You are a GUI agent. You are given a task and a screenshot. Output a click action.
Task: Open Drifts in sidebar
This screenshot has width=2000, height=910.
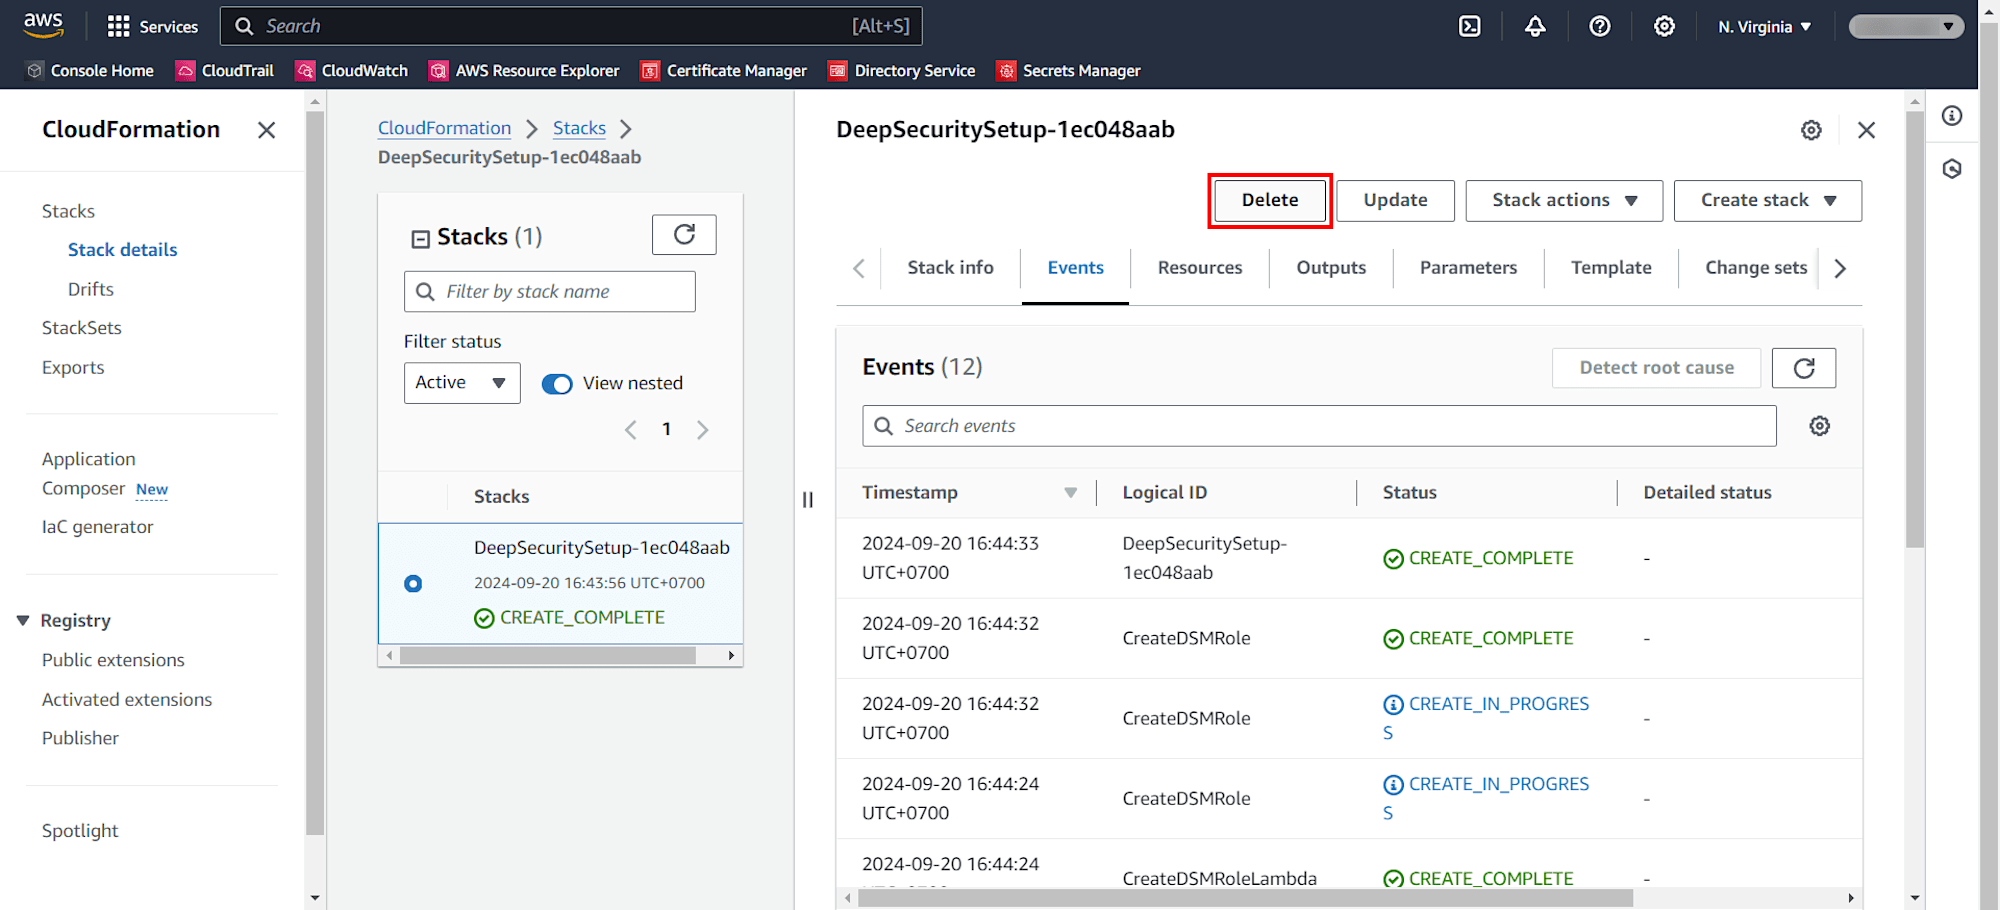(91, 289)
